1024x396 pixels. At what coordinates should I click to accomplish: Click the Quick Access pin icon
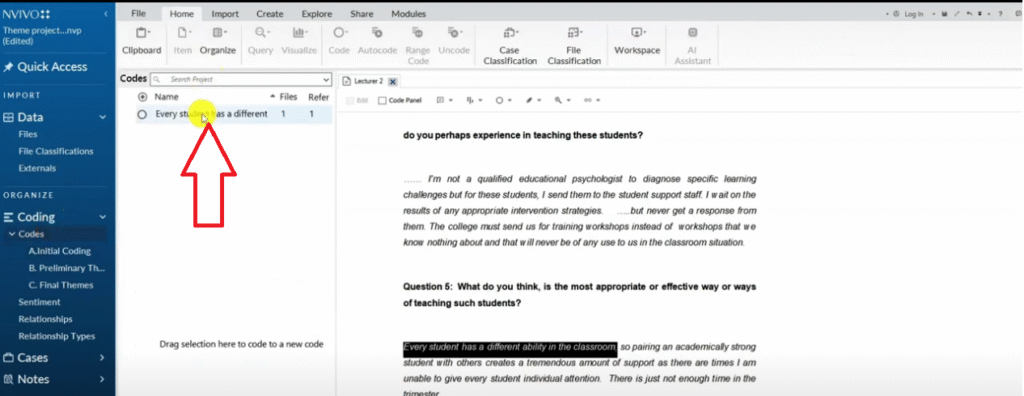[8, 67]
